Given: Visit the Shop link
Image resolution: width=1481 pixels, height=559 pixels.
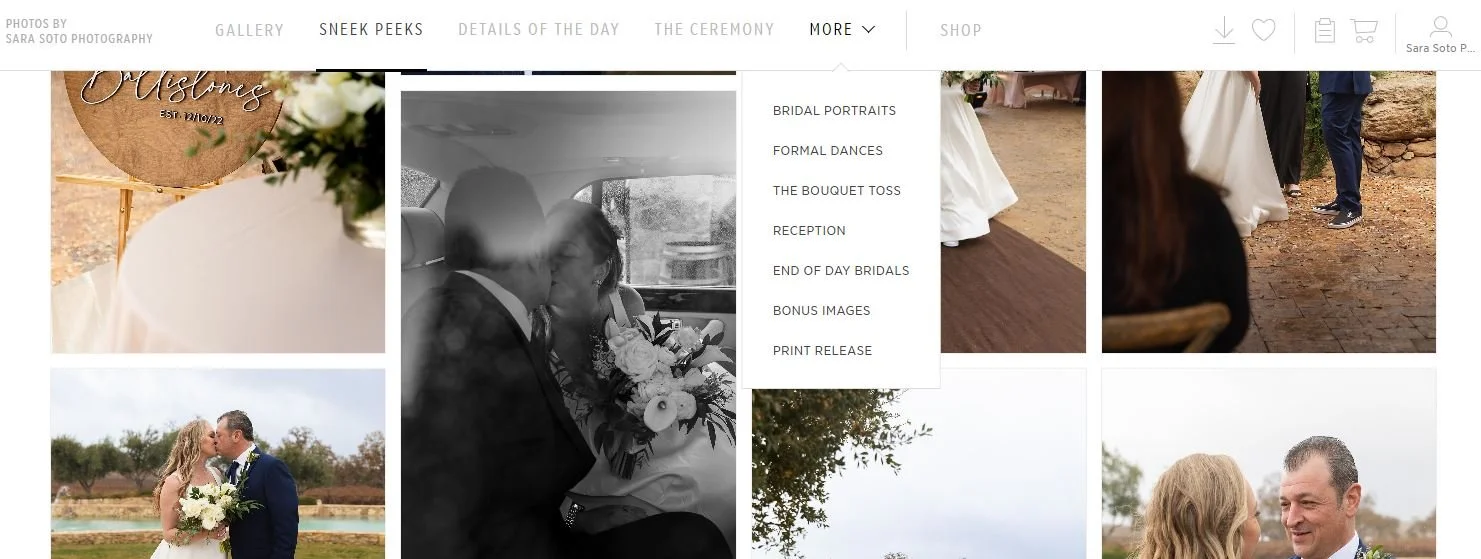Looking at the screenshot, I should coord(960,30).
